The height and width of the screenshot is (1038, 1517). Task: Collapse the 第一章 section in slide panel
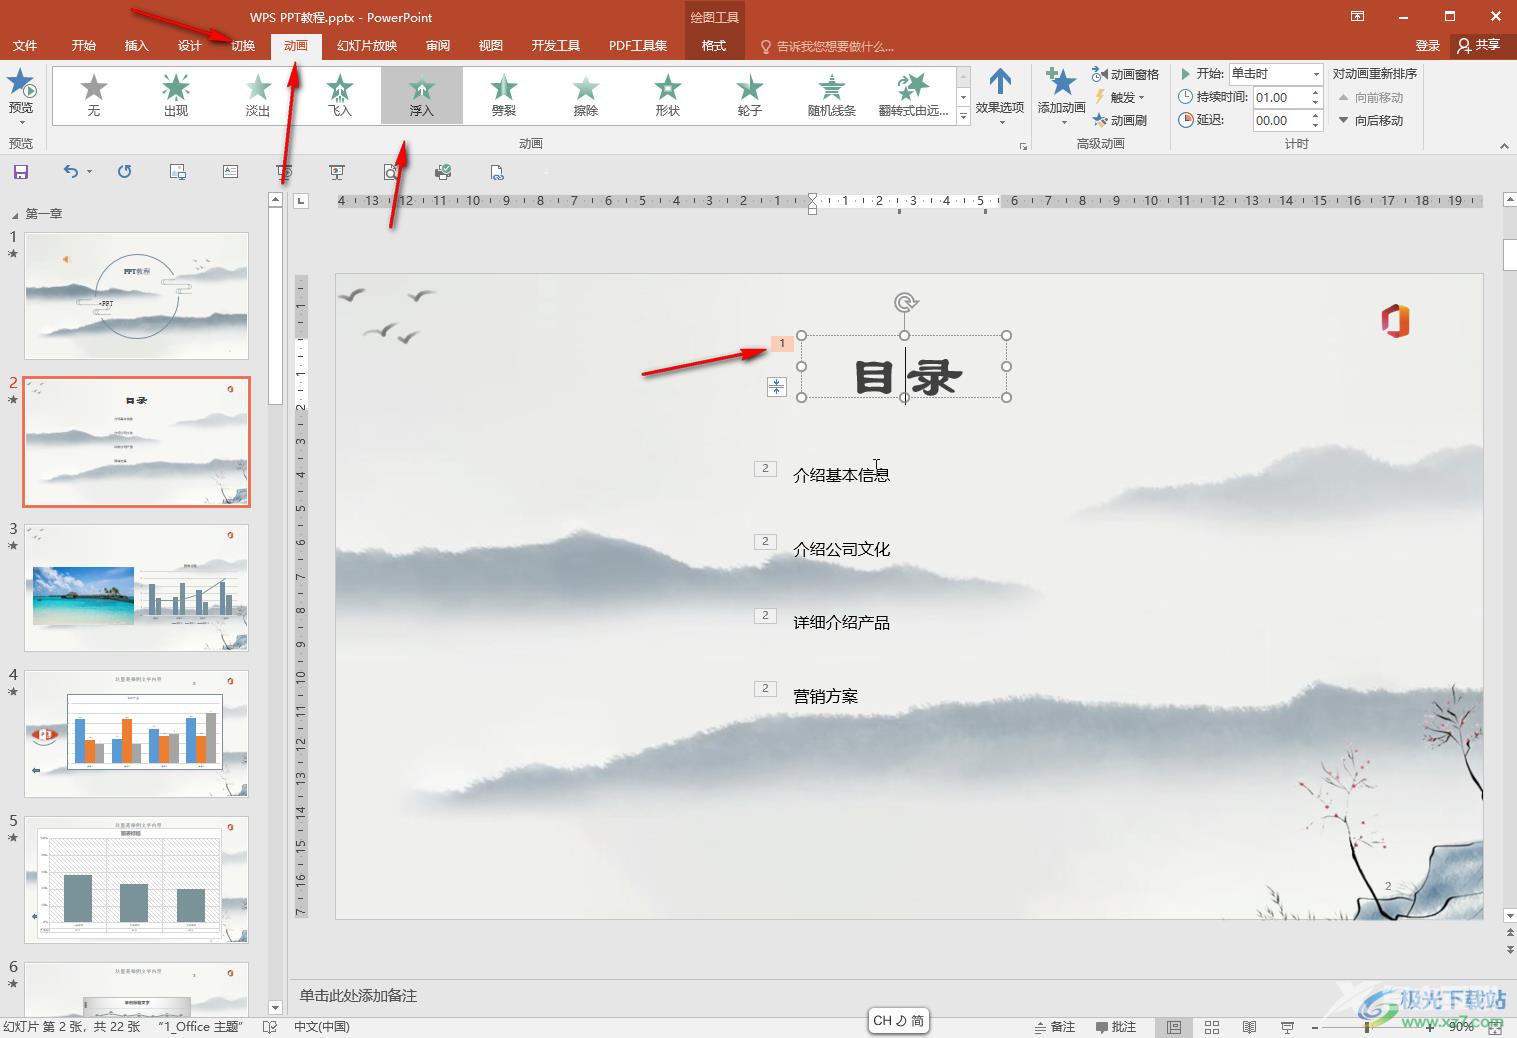point(15,215)
